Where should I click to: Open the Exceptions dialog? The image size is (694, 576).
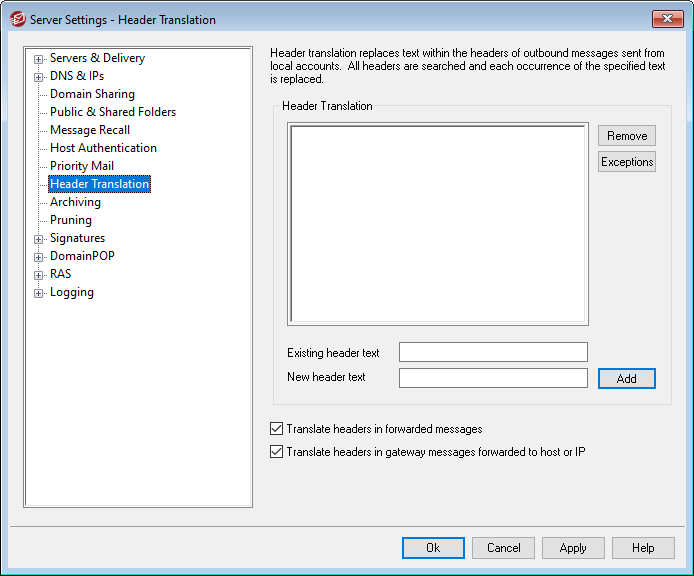coord(627,162)
